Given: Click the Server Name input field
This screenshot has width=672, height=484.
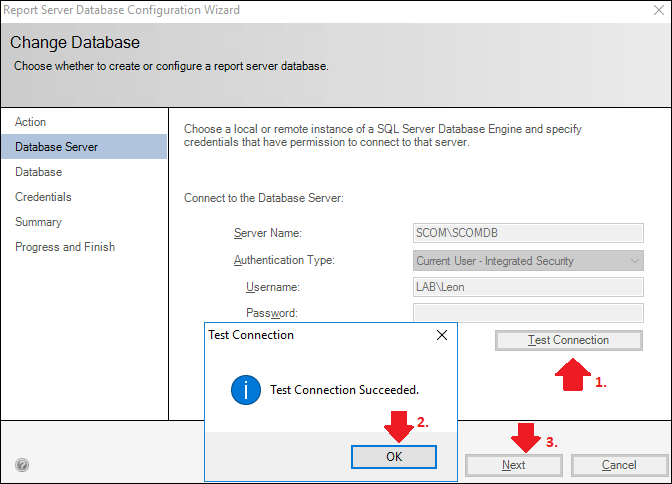Looking at the screenshot, I should (528, 233).
